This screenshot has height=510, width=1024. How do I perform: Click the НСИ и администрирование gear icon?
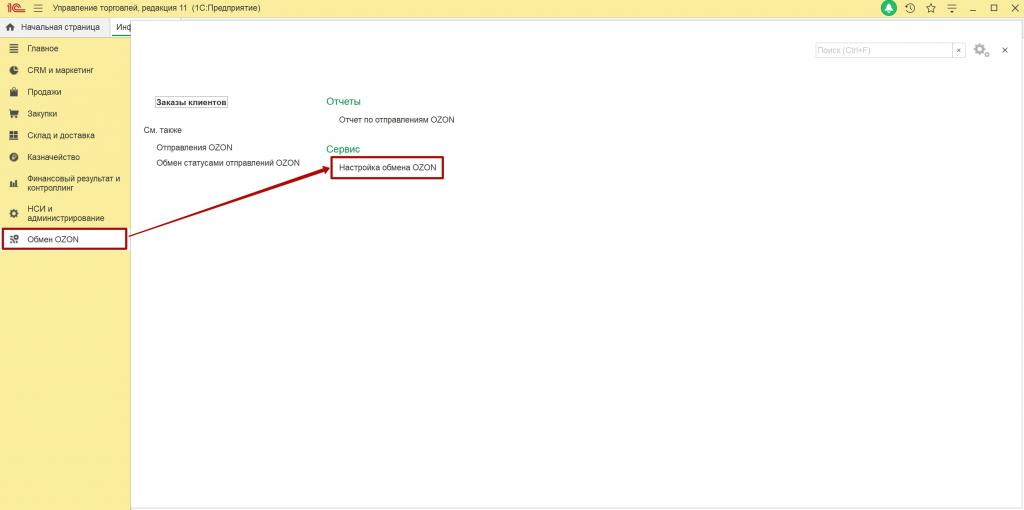click(x=14, y=214)
